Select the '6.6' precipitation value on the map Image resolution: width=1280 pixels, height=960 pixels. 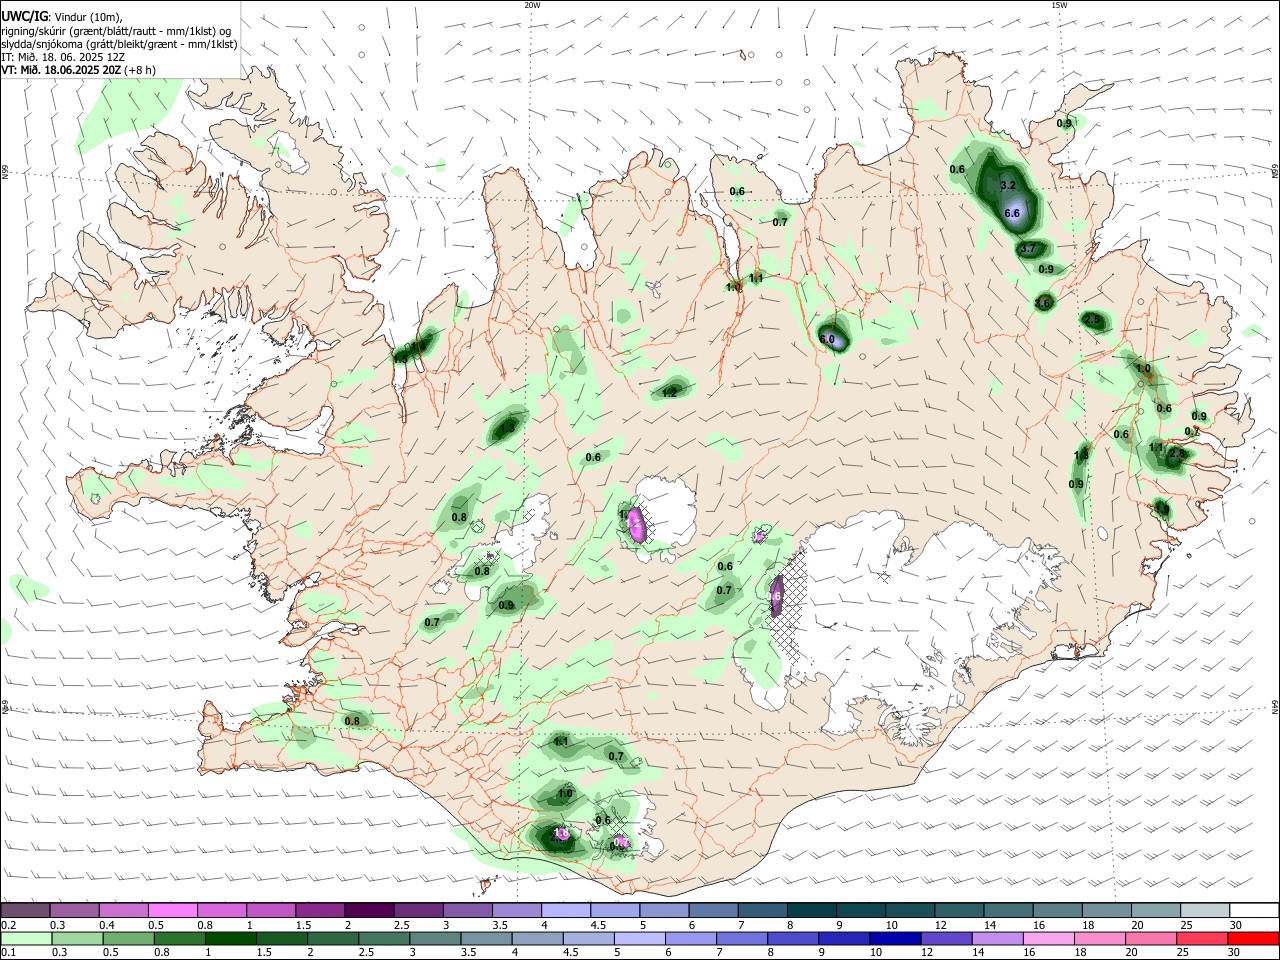point(1011,213)
